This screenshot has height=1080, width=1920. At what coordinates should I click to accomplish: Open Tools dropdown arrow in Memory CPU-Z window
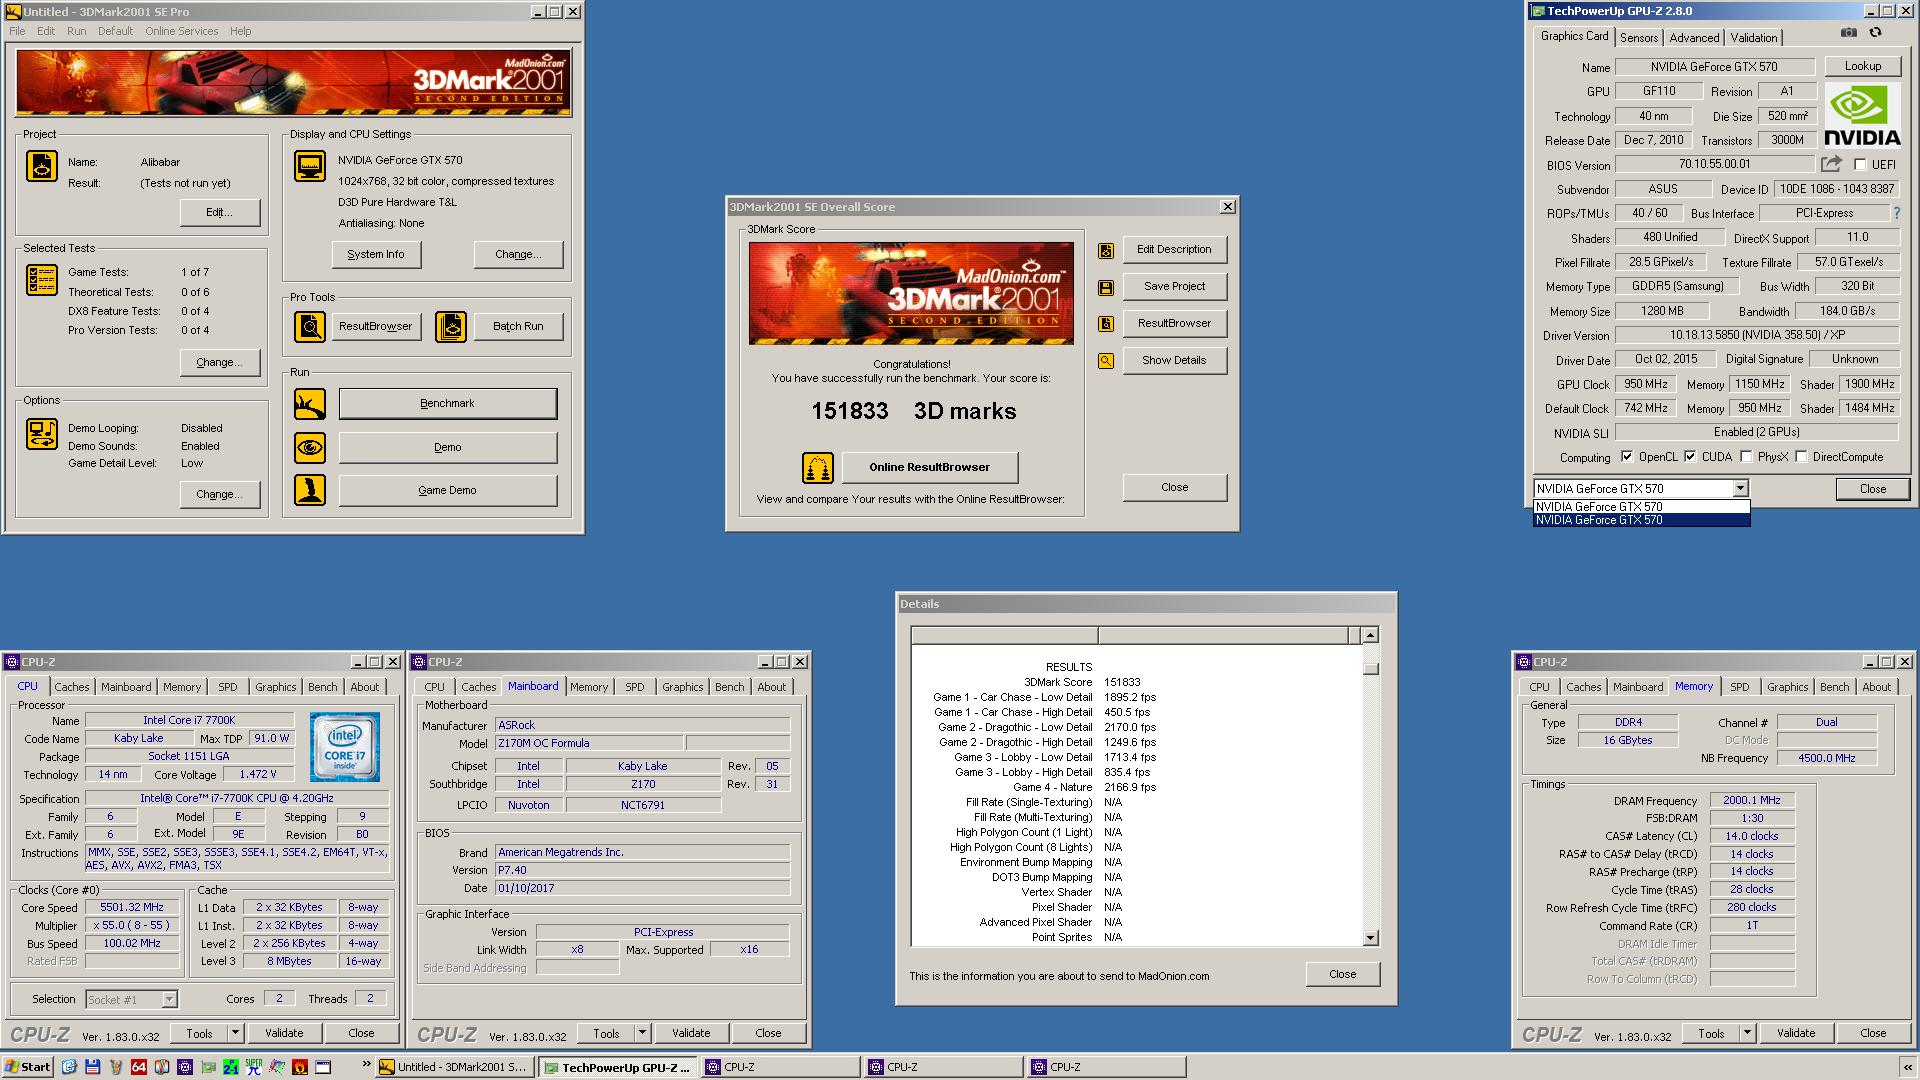click(1748, 1033)
